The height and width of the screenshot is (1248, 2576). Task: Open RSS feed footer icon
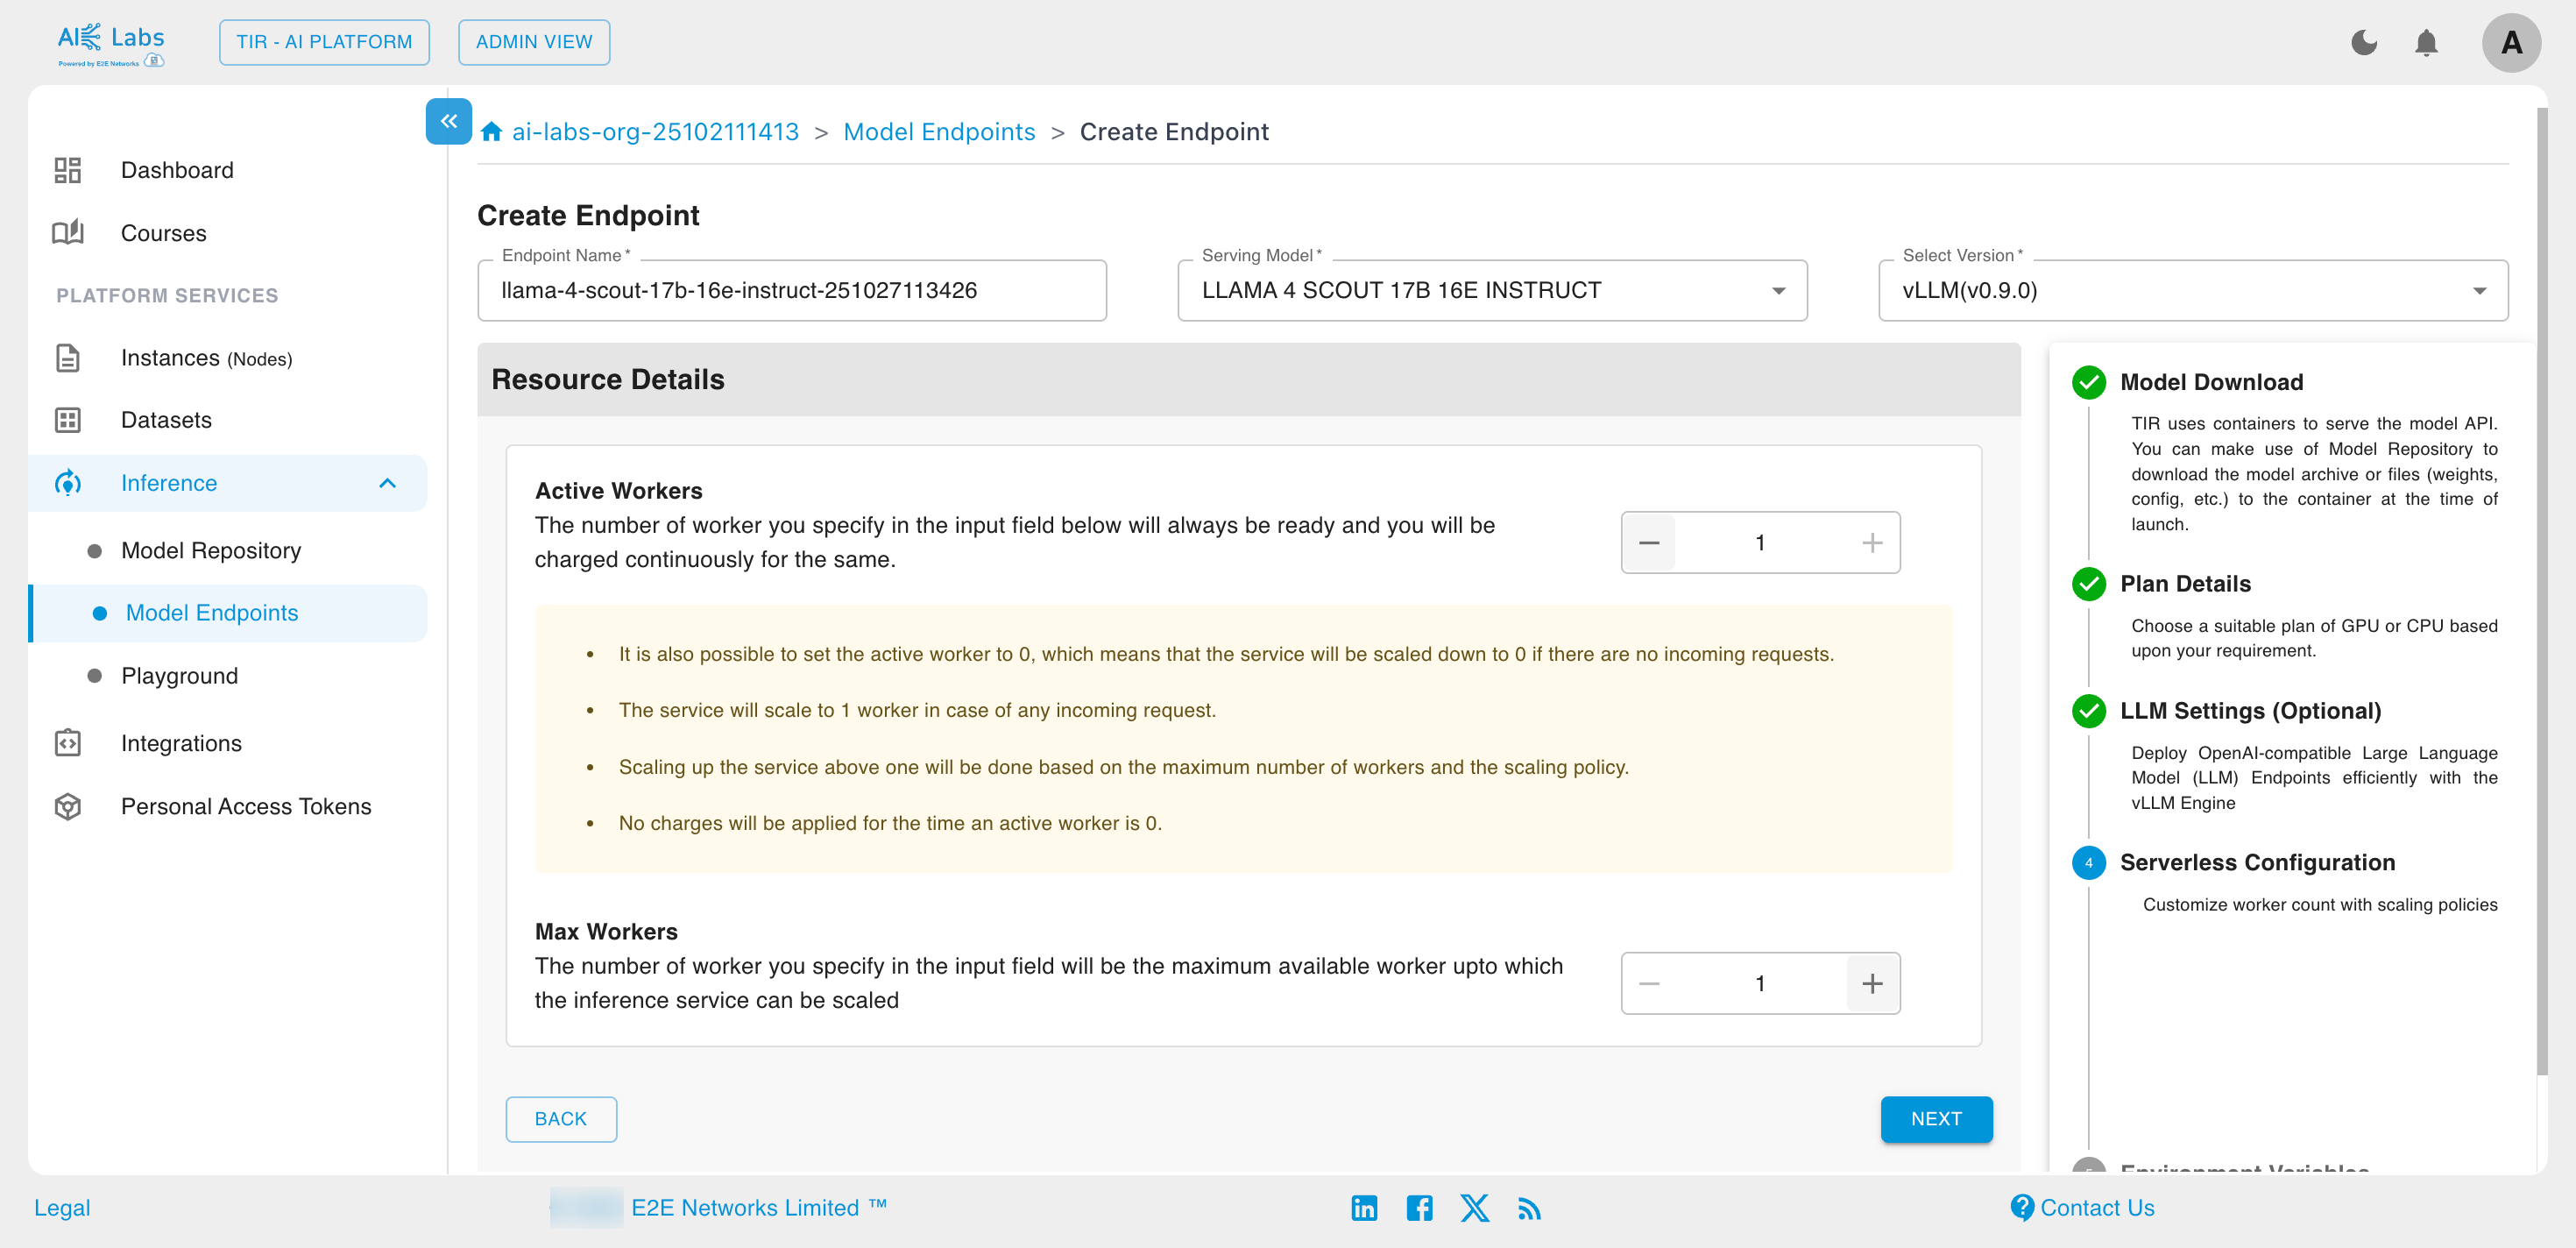coord(1529,1209)
